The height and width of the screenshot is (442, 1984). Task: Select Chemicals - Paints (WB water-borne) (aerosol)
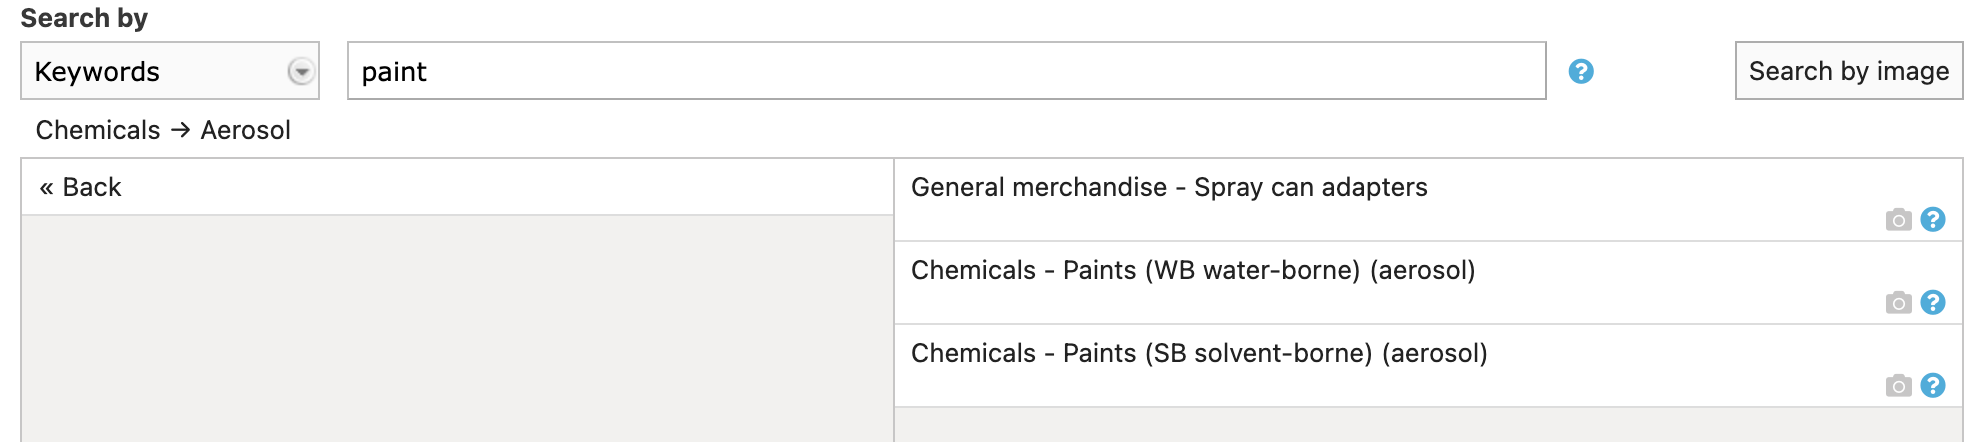(1193, 270)
